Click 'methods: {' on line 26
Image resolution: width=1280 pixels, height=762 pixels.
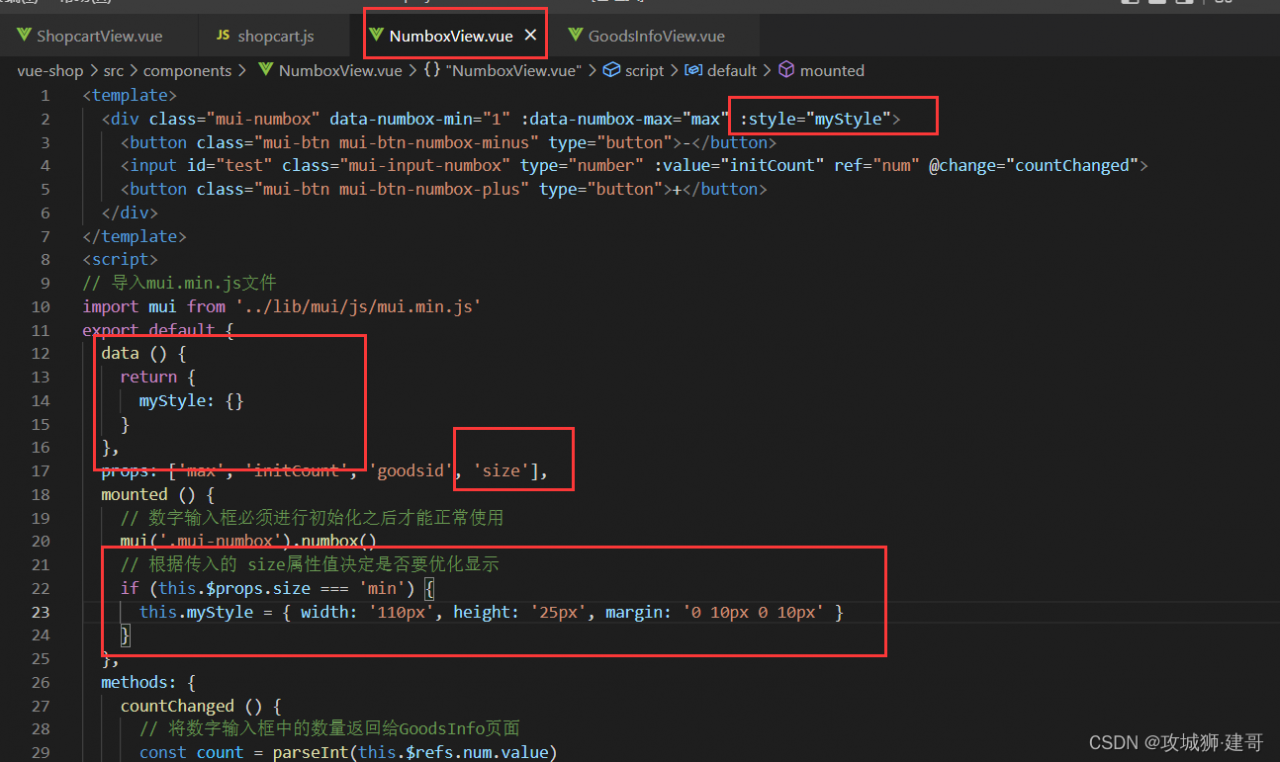click(x=148, y=682)
